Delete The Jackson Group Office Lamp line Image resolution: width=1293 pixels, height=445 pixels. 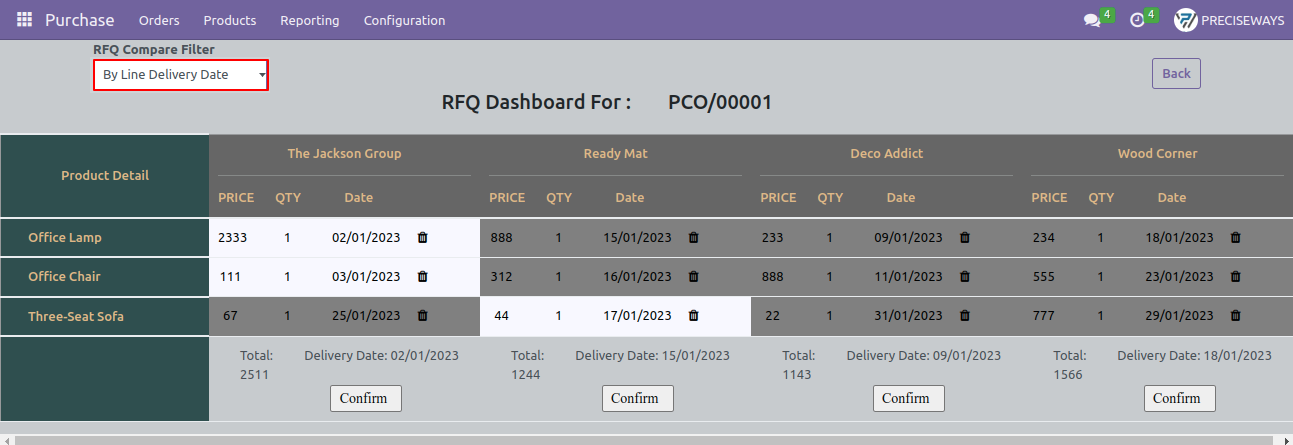pos(422,238)
